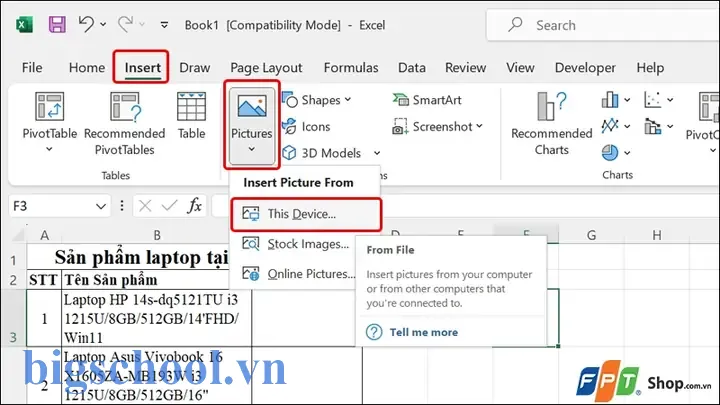Expand the Name Box dropdown arrow
The width and height of the screenshot is (720, 405).
pos(101,207)
